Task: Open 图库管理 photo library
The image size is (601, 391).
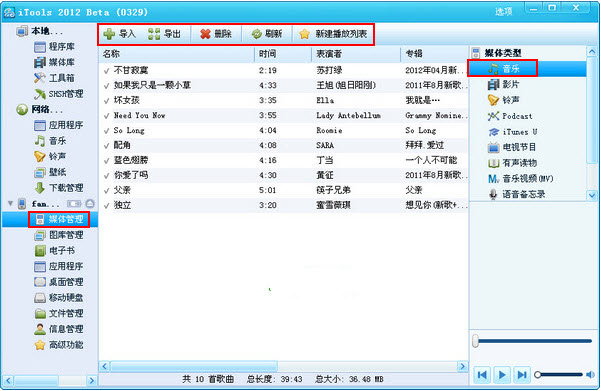Action: 59,235
